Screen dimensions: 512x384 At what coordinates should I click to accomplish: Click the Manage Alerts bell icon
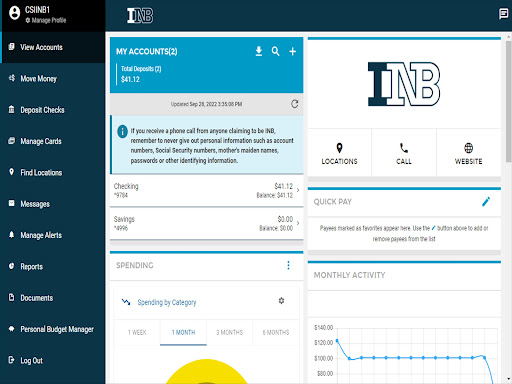tap(11, 235)
